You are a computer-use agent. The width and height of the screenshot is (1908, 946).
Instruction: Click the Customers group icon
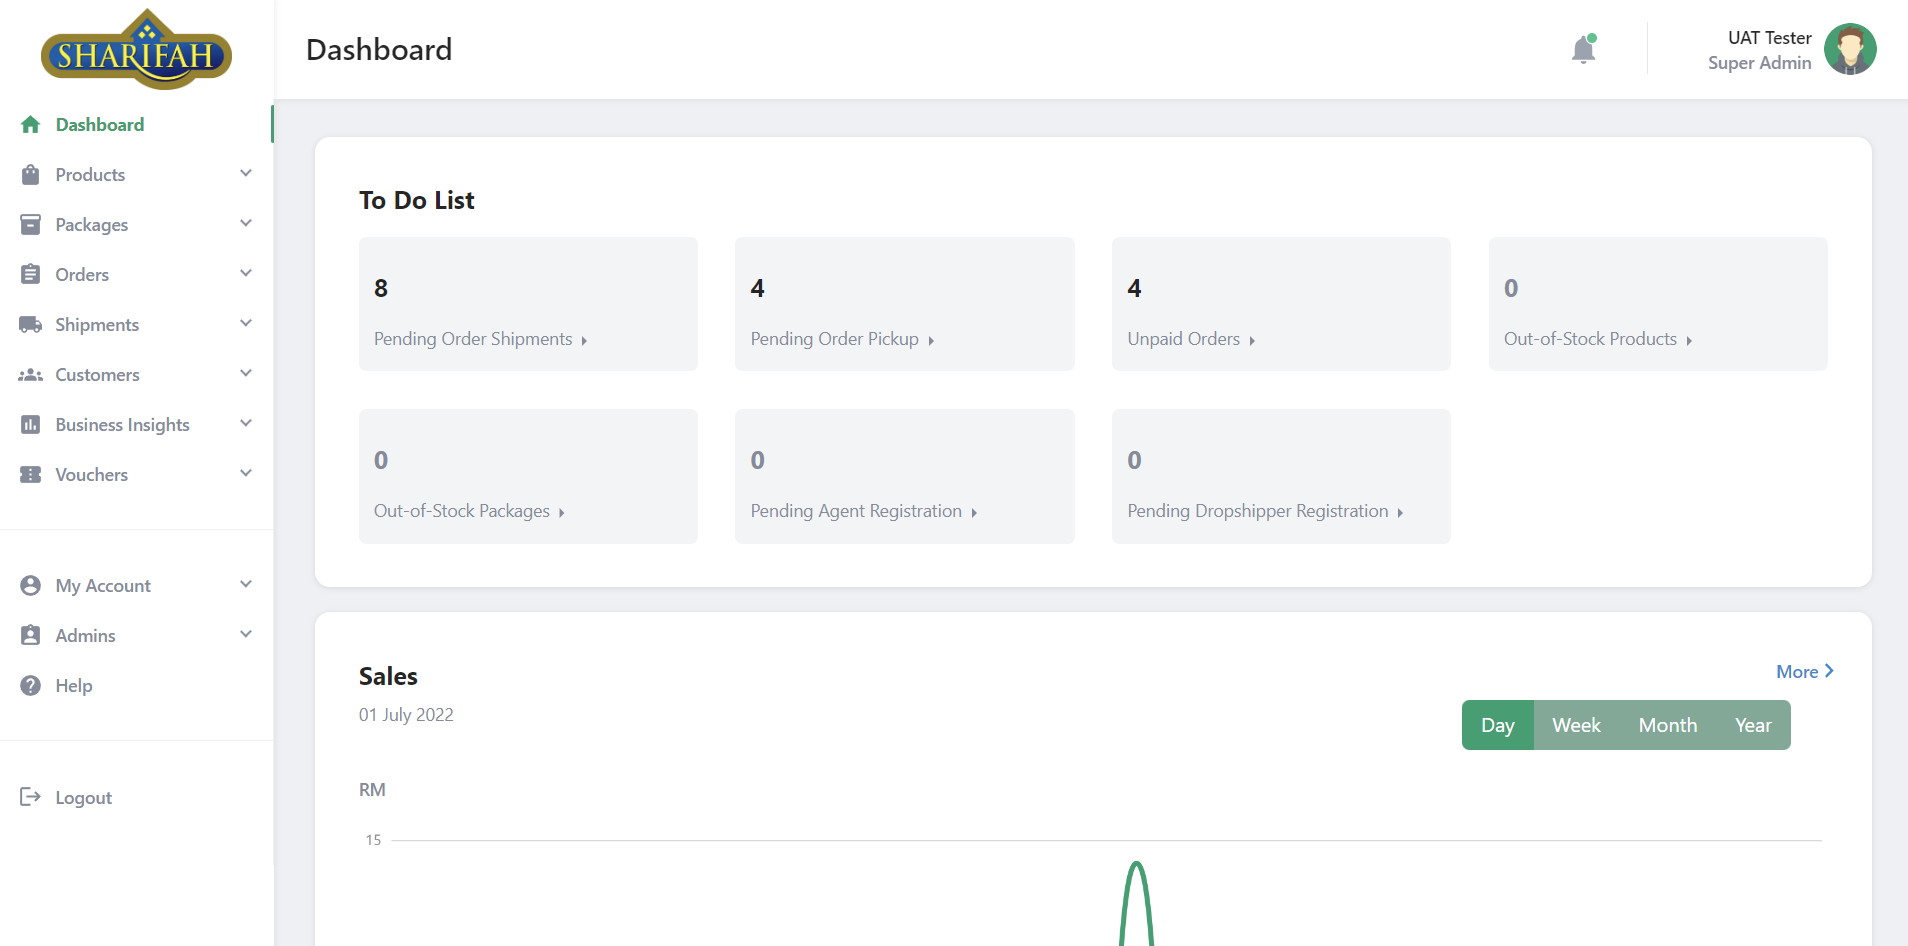[31, 375]
